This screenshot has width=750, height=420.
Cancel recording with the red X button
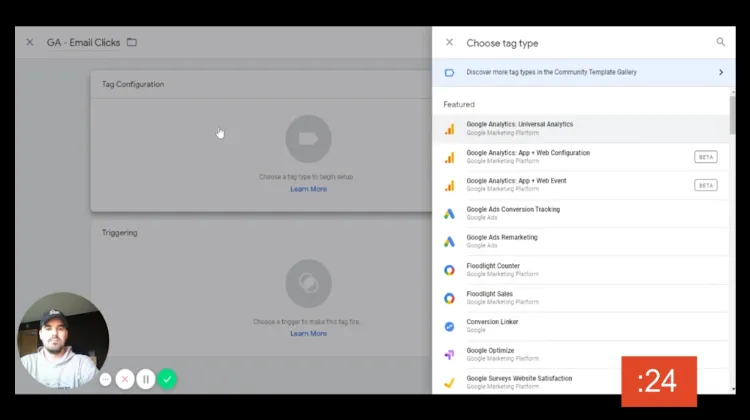[x=125, y=379]
